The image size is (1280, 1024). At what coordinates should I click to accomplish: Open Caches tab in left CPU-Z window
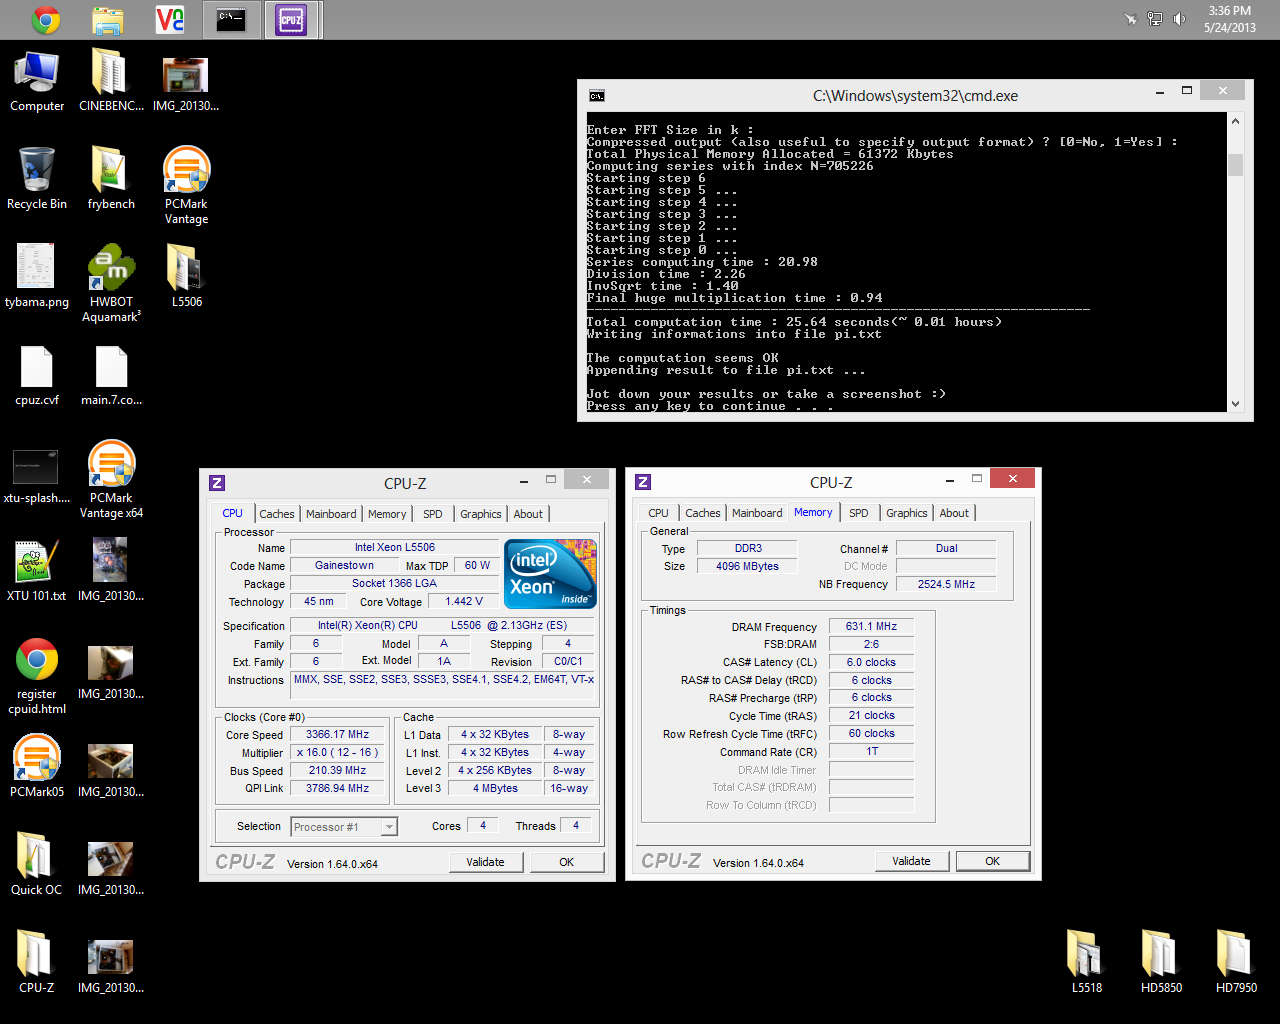277,514
